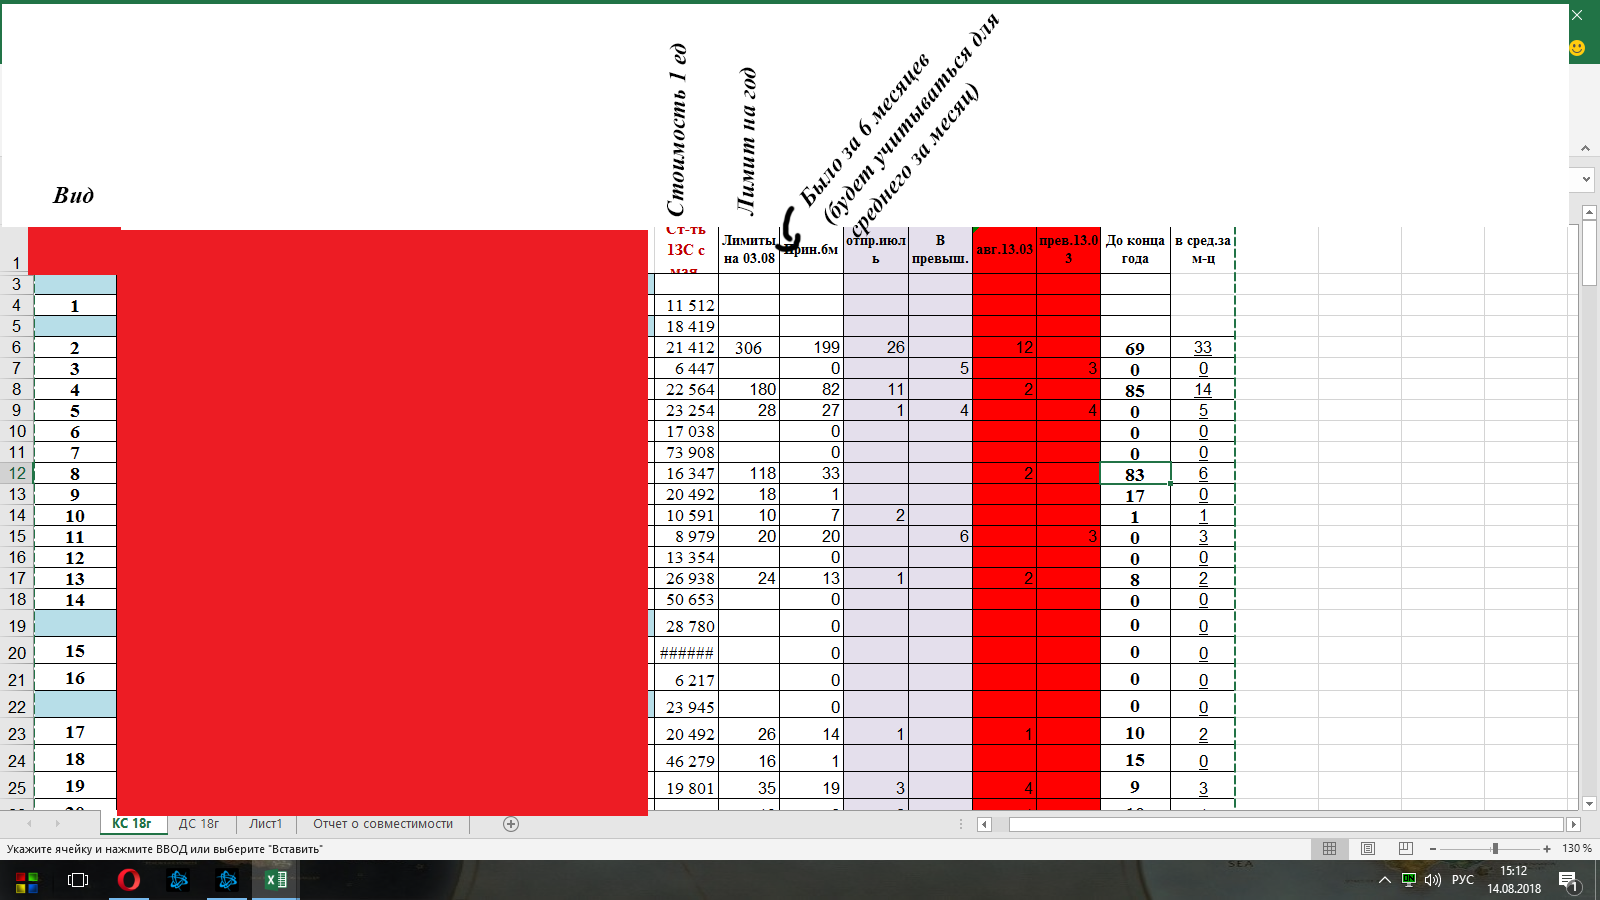Screen dimensions: 1600x900
Task: Click the До конца года header cell
Action: (1135, 250)
